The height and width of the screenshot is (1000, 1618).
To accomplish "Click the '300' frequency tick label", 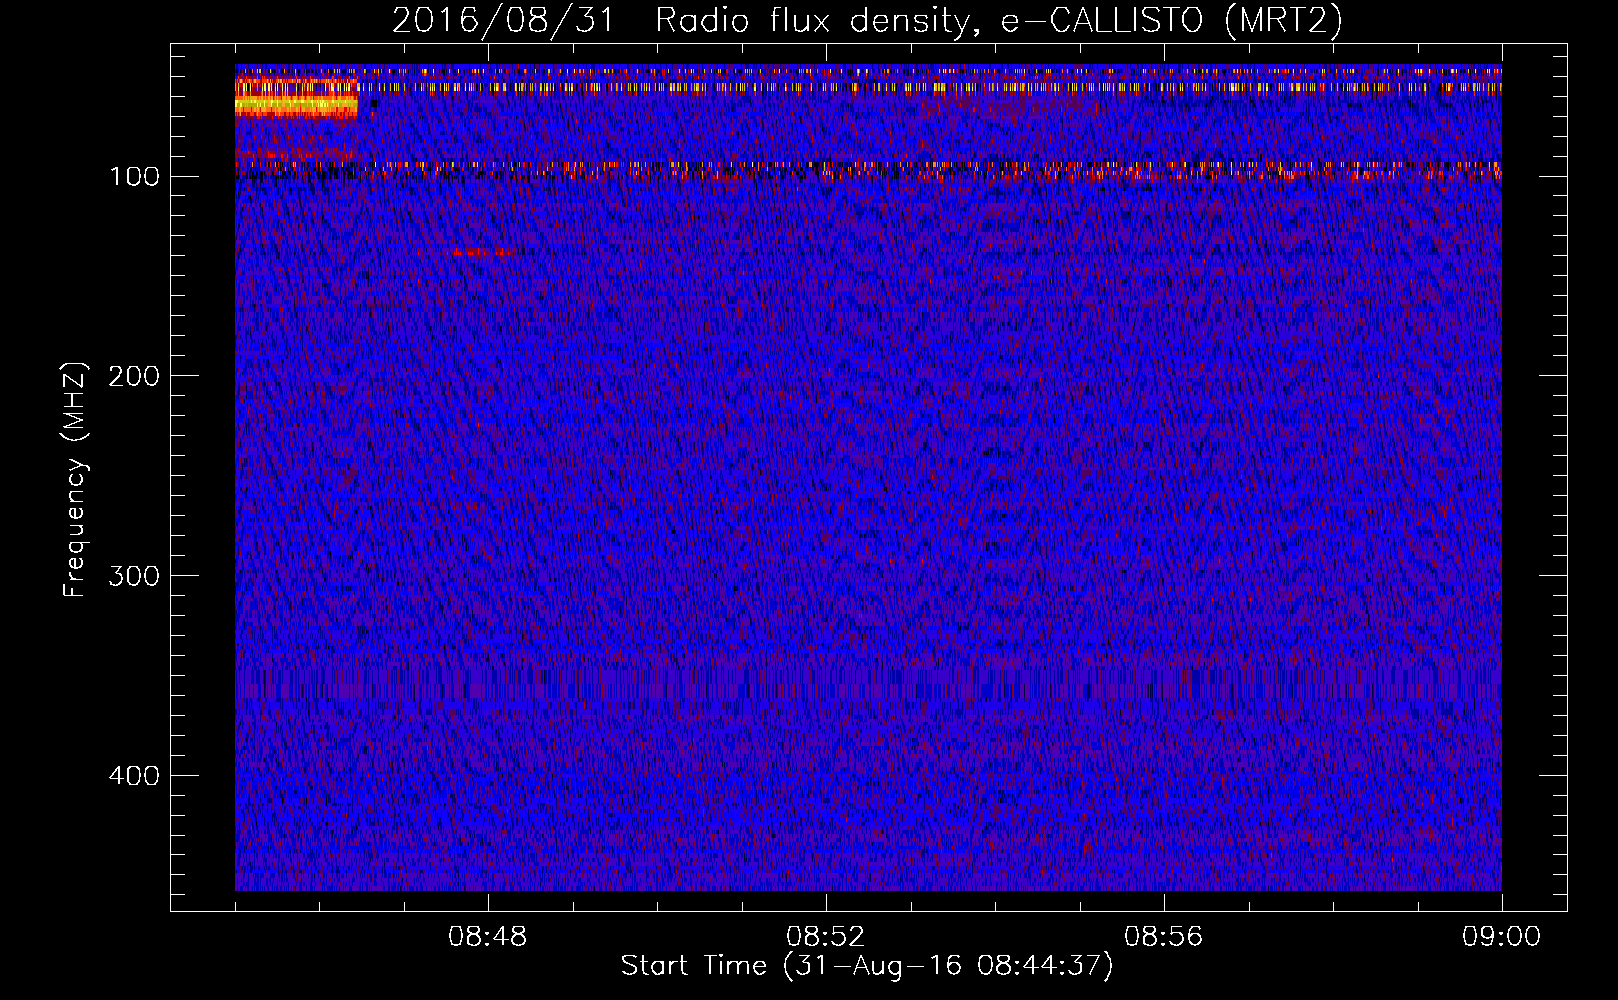I will [134, 576].
